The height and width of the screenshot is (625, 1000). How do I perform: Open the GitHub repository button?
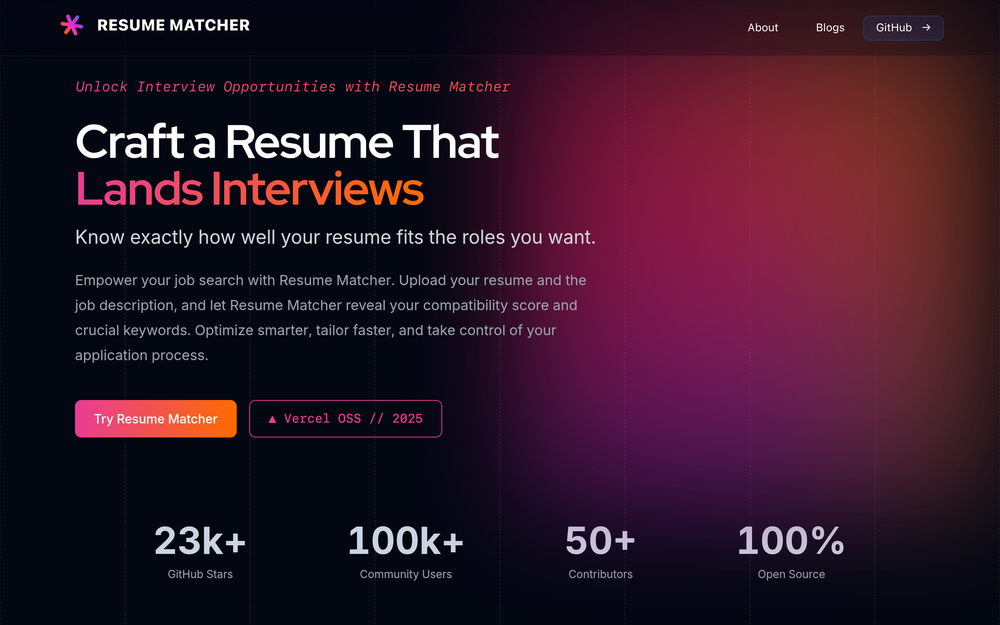point(903,28)
